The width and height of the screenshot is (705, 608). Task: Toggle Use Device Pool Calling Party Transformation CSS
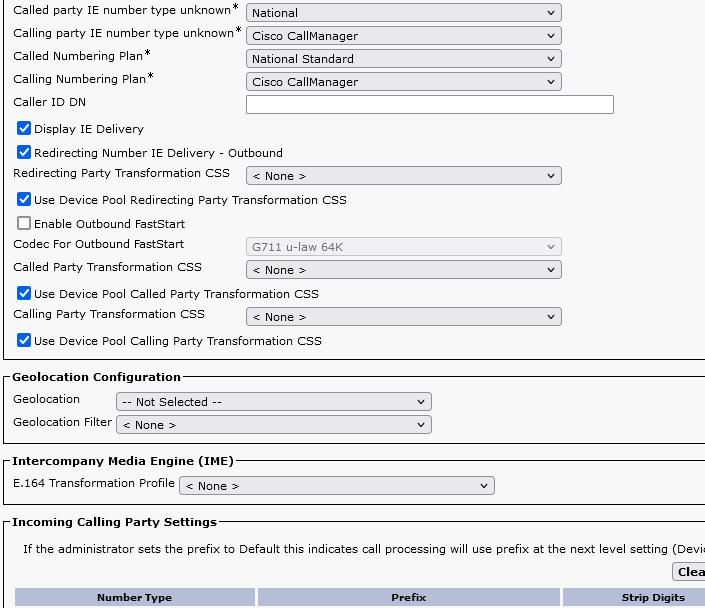(x=24, y=341)
